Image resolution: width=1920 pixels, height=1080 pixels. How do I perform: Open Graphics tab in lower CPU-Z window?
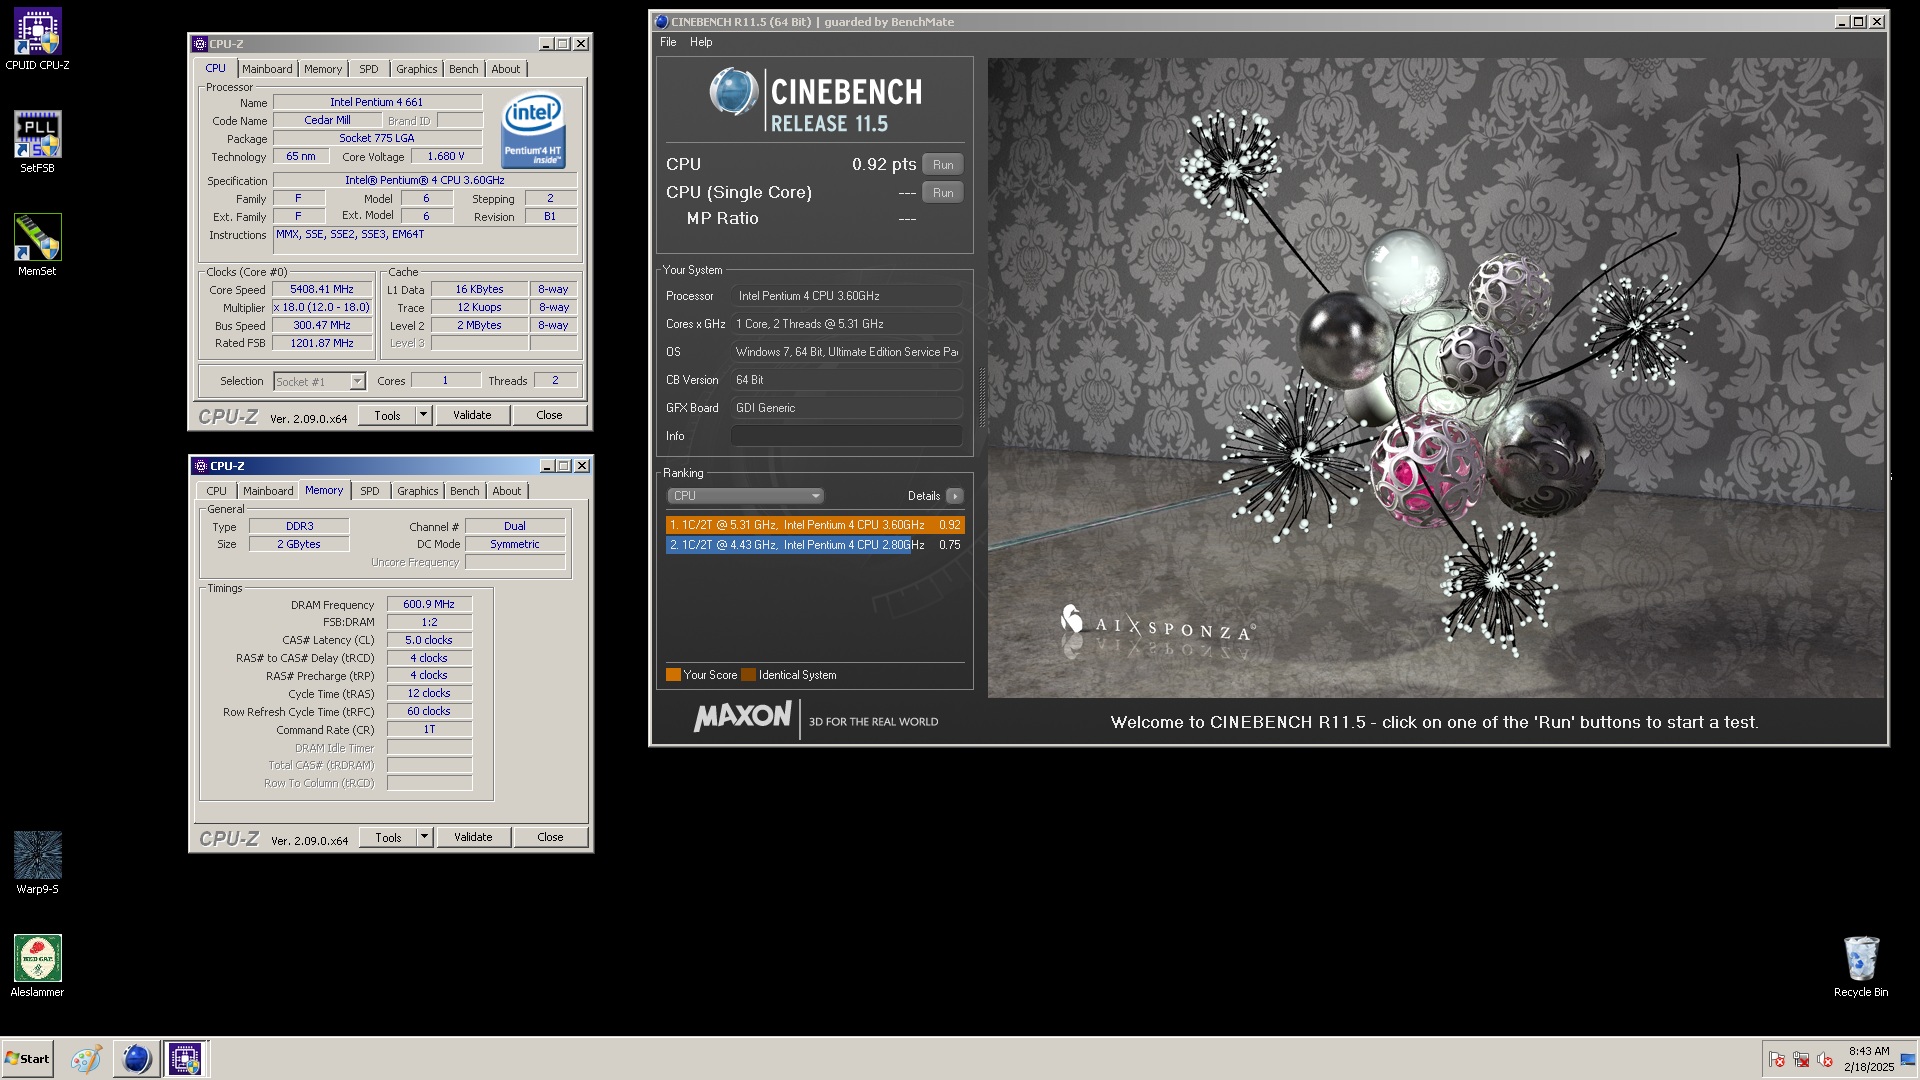point(417,491)
